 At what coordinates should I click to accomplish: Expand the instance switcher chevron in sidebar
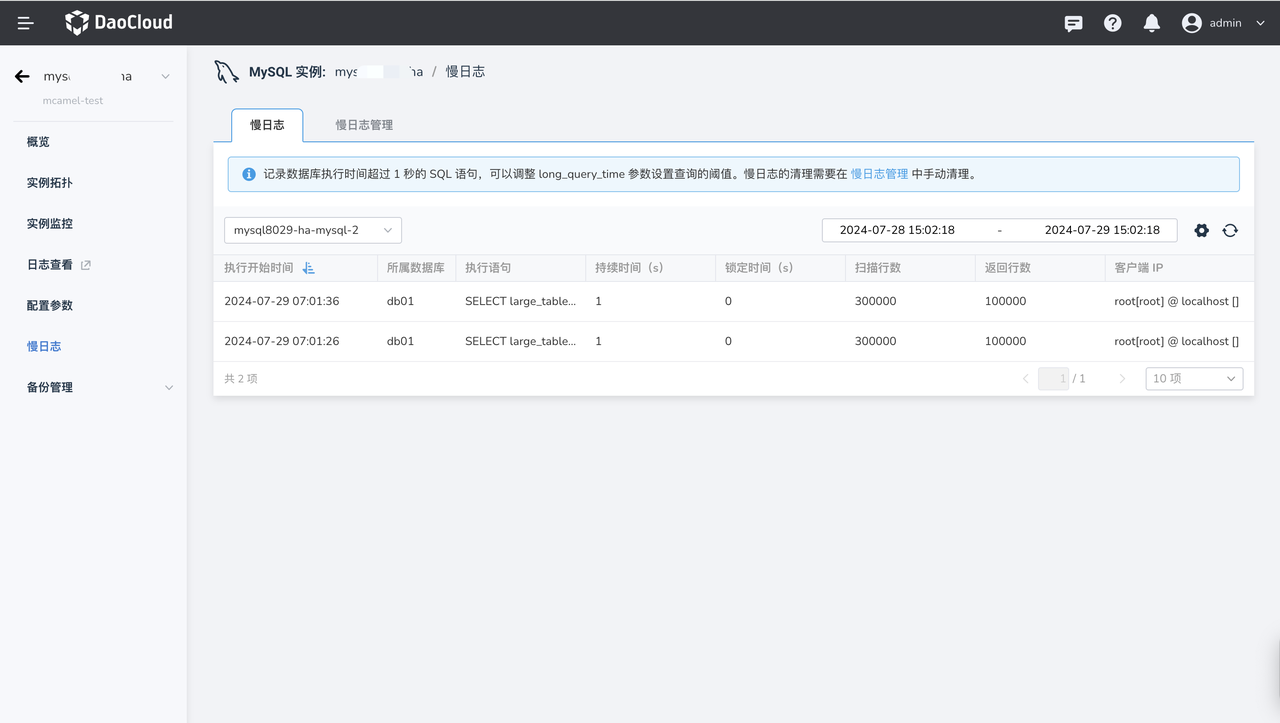click(166, 76)
